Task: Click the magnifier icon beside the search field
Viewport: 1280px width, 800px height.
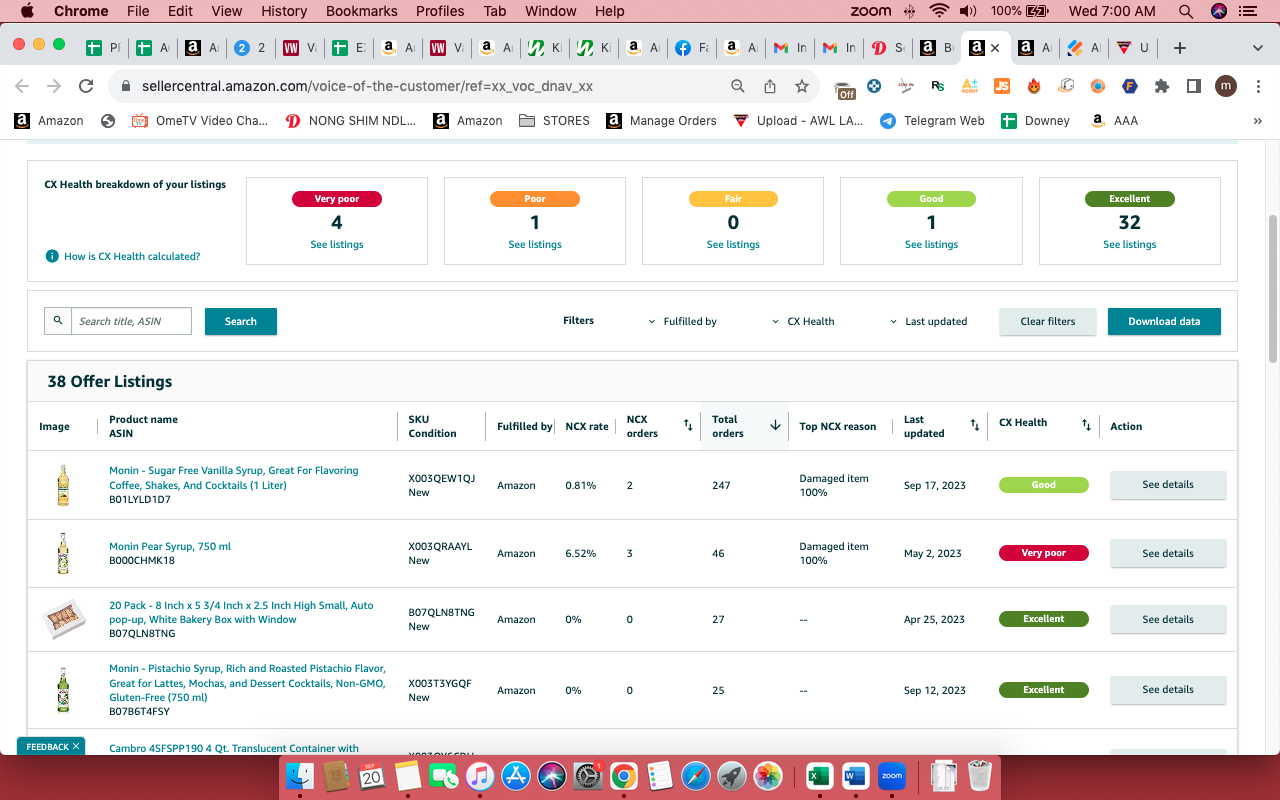Action: pyautogui.click(x=58, y=321)
